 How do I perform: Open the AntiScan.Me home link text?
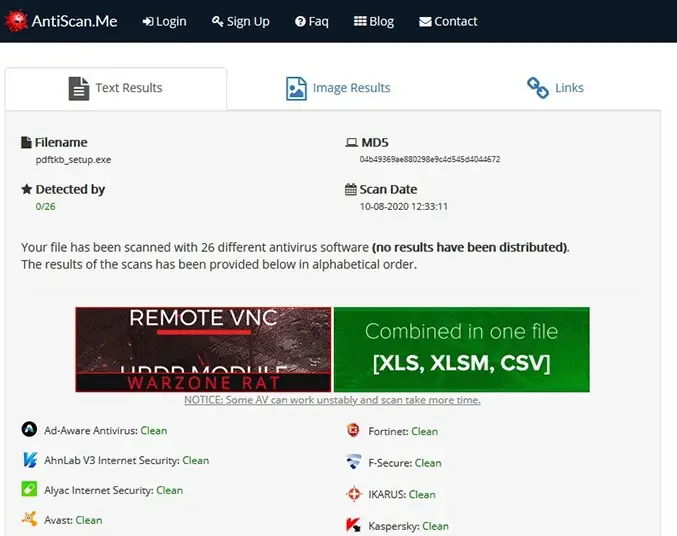coord(74,21)
